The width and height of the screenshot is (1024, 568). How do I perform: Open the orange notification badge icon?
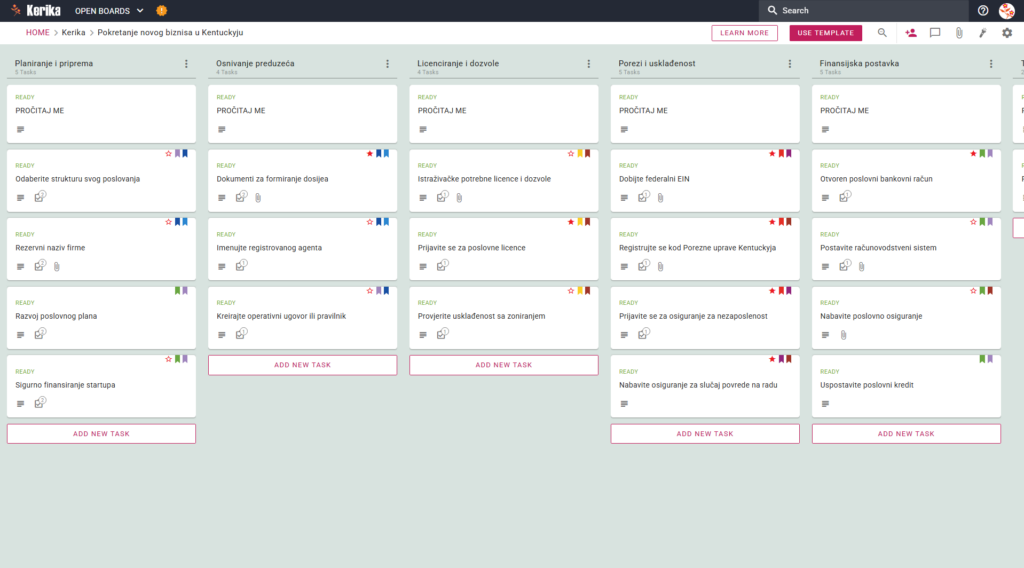click(x=162, y=10)
